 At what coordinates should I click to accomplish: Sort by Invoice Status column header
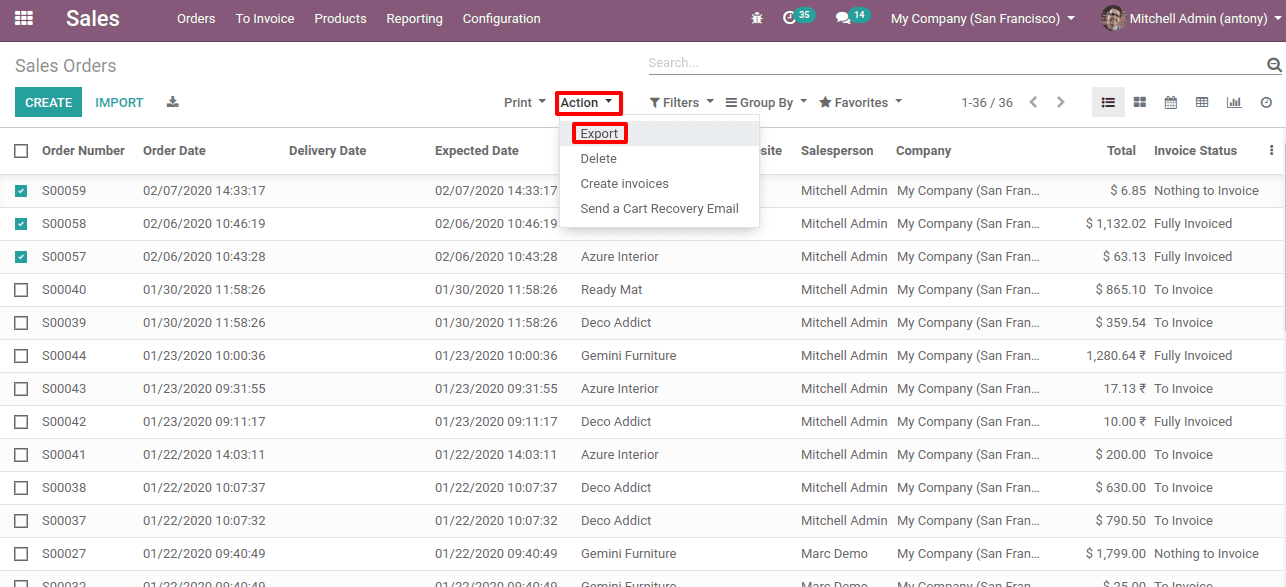(x=1195, y=151)
